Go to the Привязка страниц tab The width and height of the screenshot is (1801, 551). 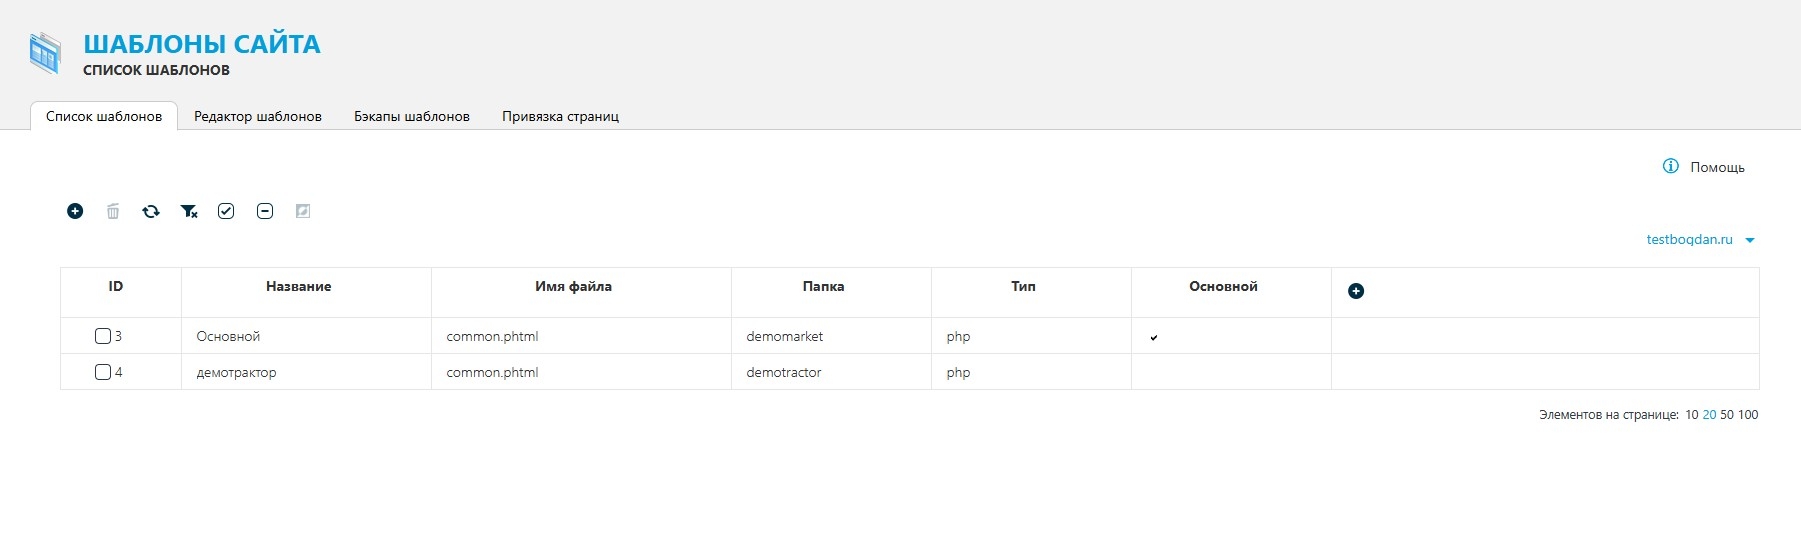tap(560, 116)
